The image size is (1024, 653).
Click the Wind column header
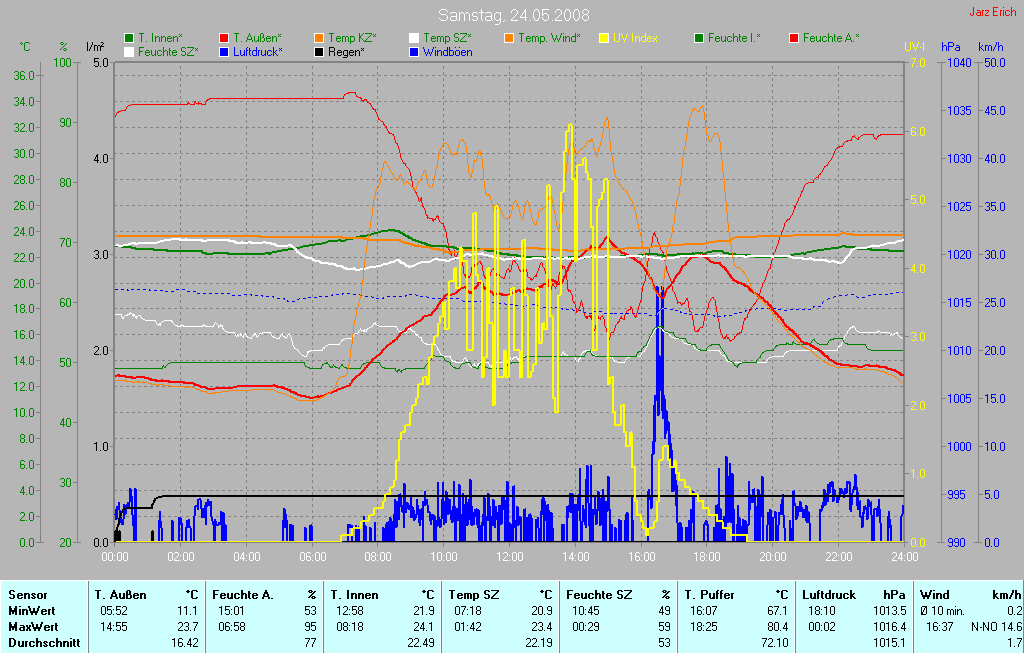934,595
